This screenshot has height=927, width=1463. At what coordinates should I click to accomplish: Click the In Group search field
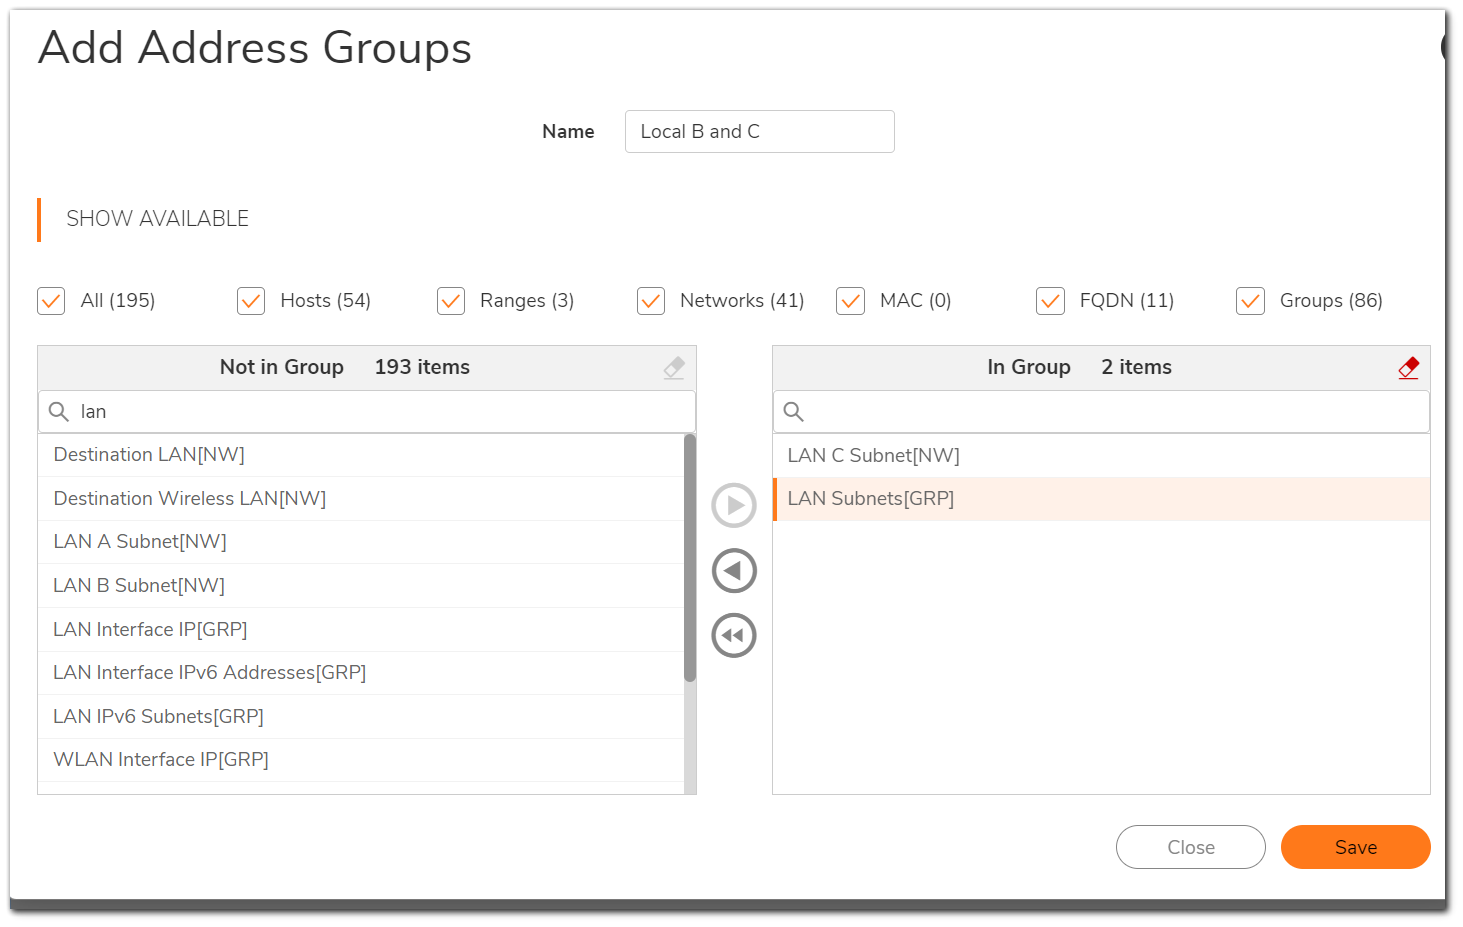[1101, 412]
